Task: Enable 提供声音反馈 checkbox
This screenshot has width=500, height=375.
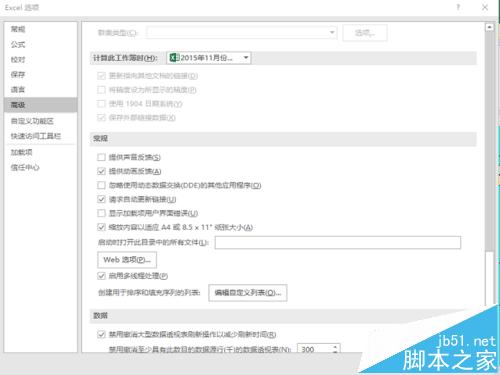Action: (101, 157)
